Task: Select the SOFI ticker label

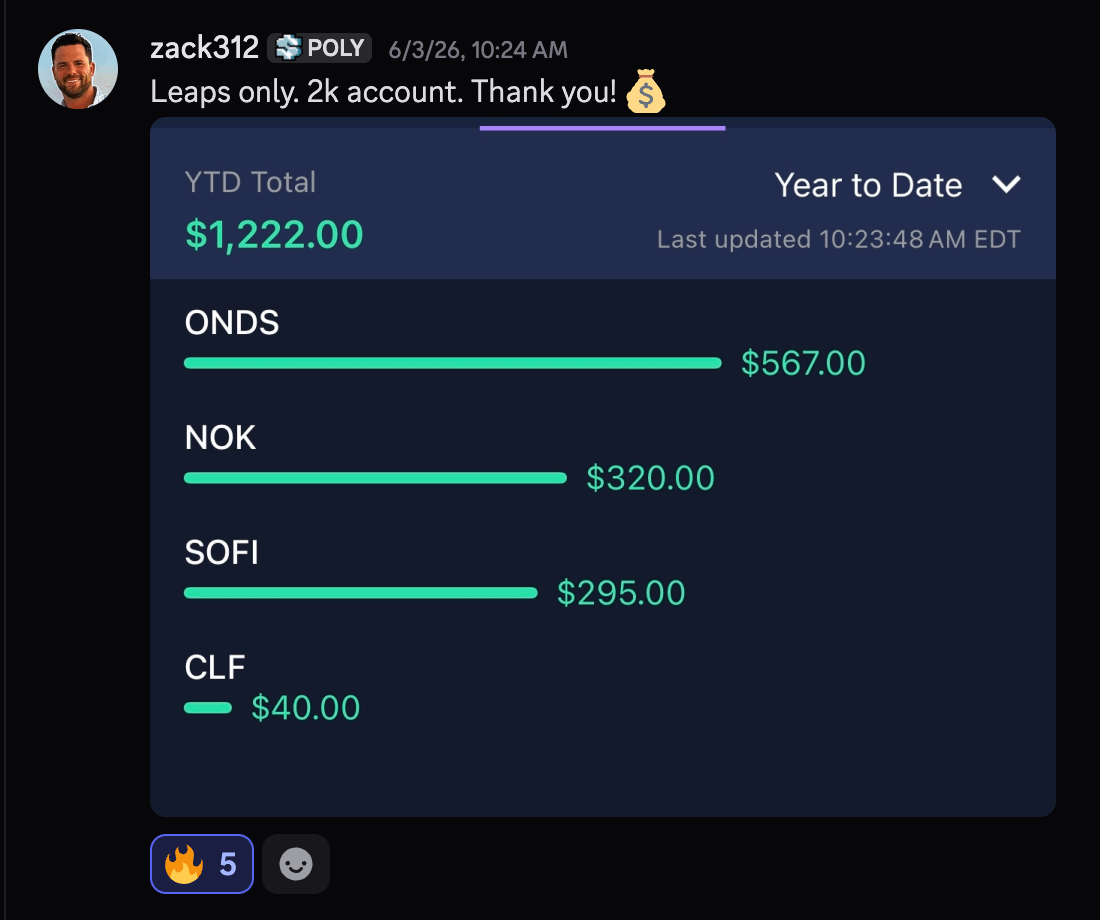Action: (222, 552)
